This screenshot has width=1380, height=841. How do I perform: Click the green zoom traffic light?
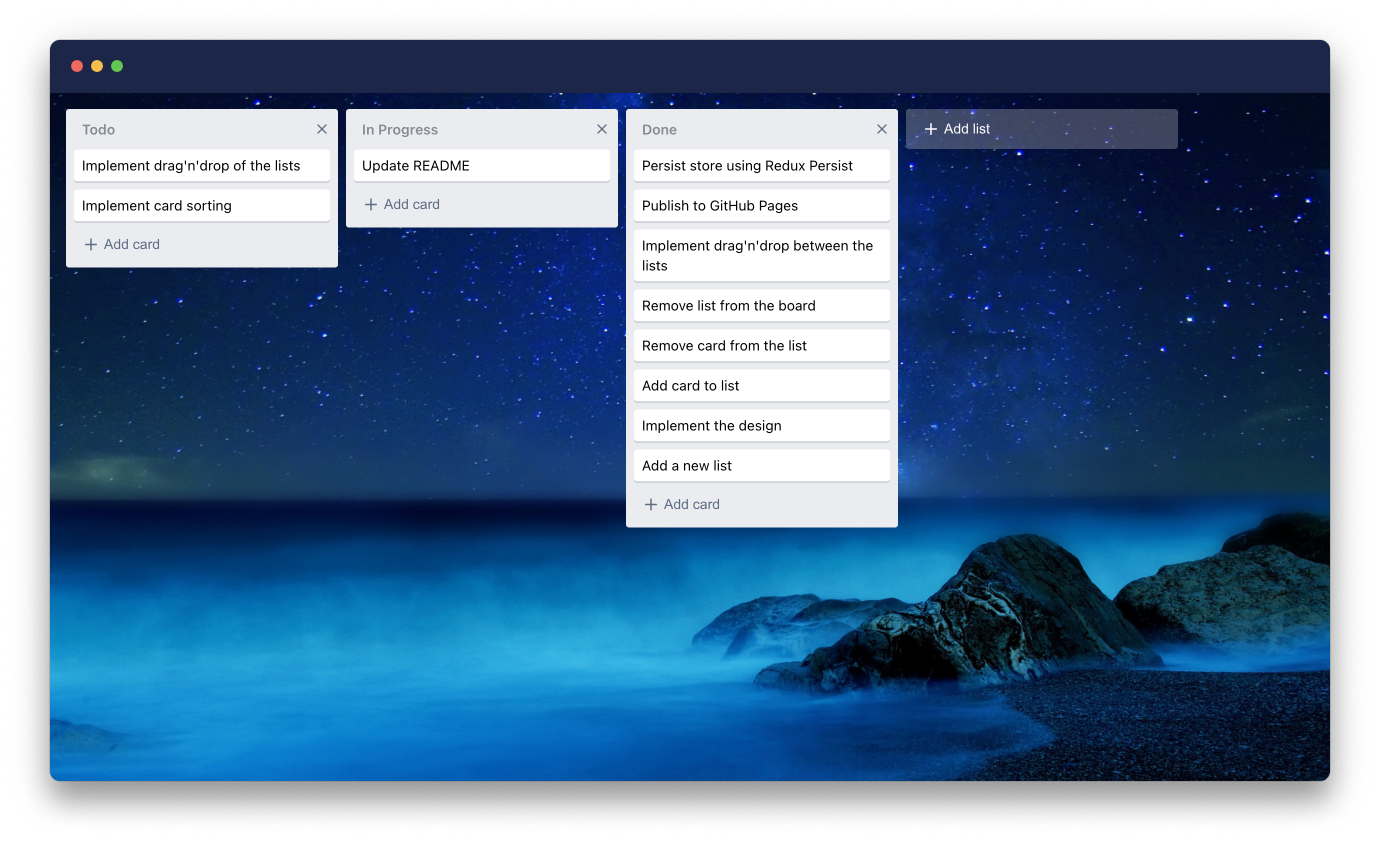click(117, 66)
